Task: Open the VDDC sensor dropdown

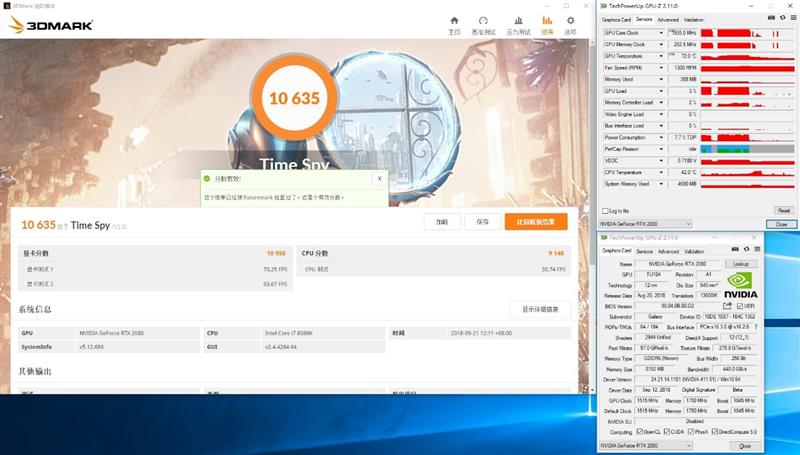Action: point(661,161)
